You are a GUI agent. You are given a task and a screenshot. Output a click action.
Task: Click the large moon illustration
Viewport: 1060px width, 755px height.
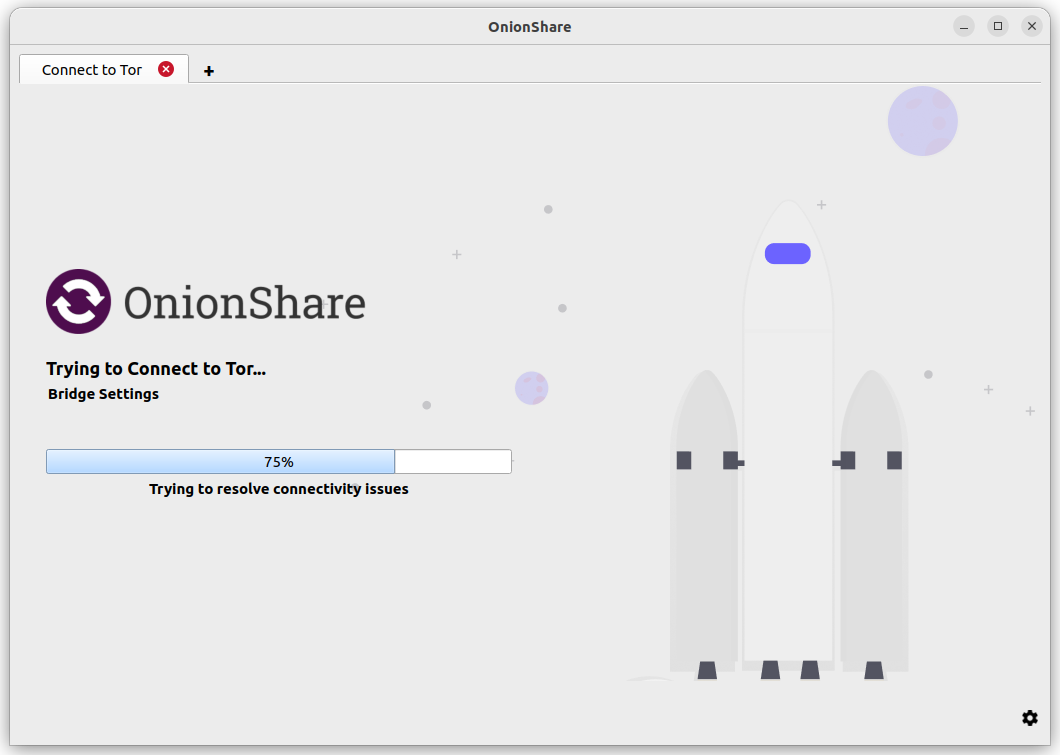click(x=923, y=121)
